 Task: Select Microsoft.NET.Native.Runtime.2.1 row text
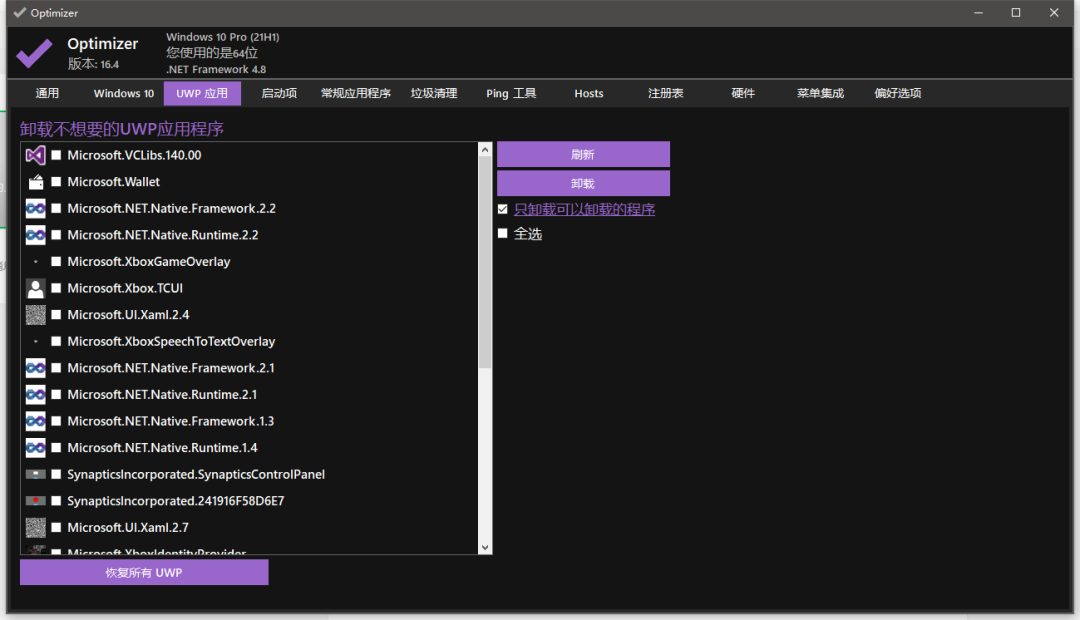[x=162, y=395]
